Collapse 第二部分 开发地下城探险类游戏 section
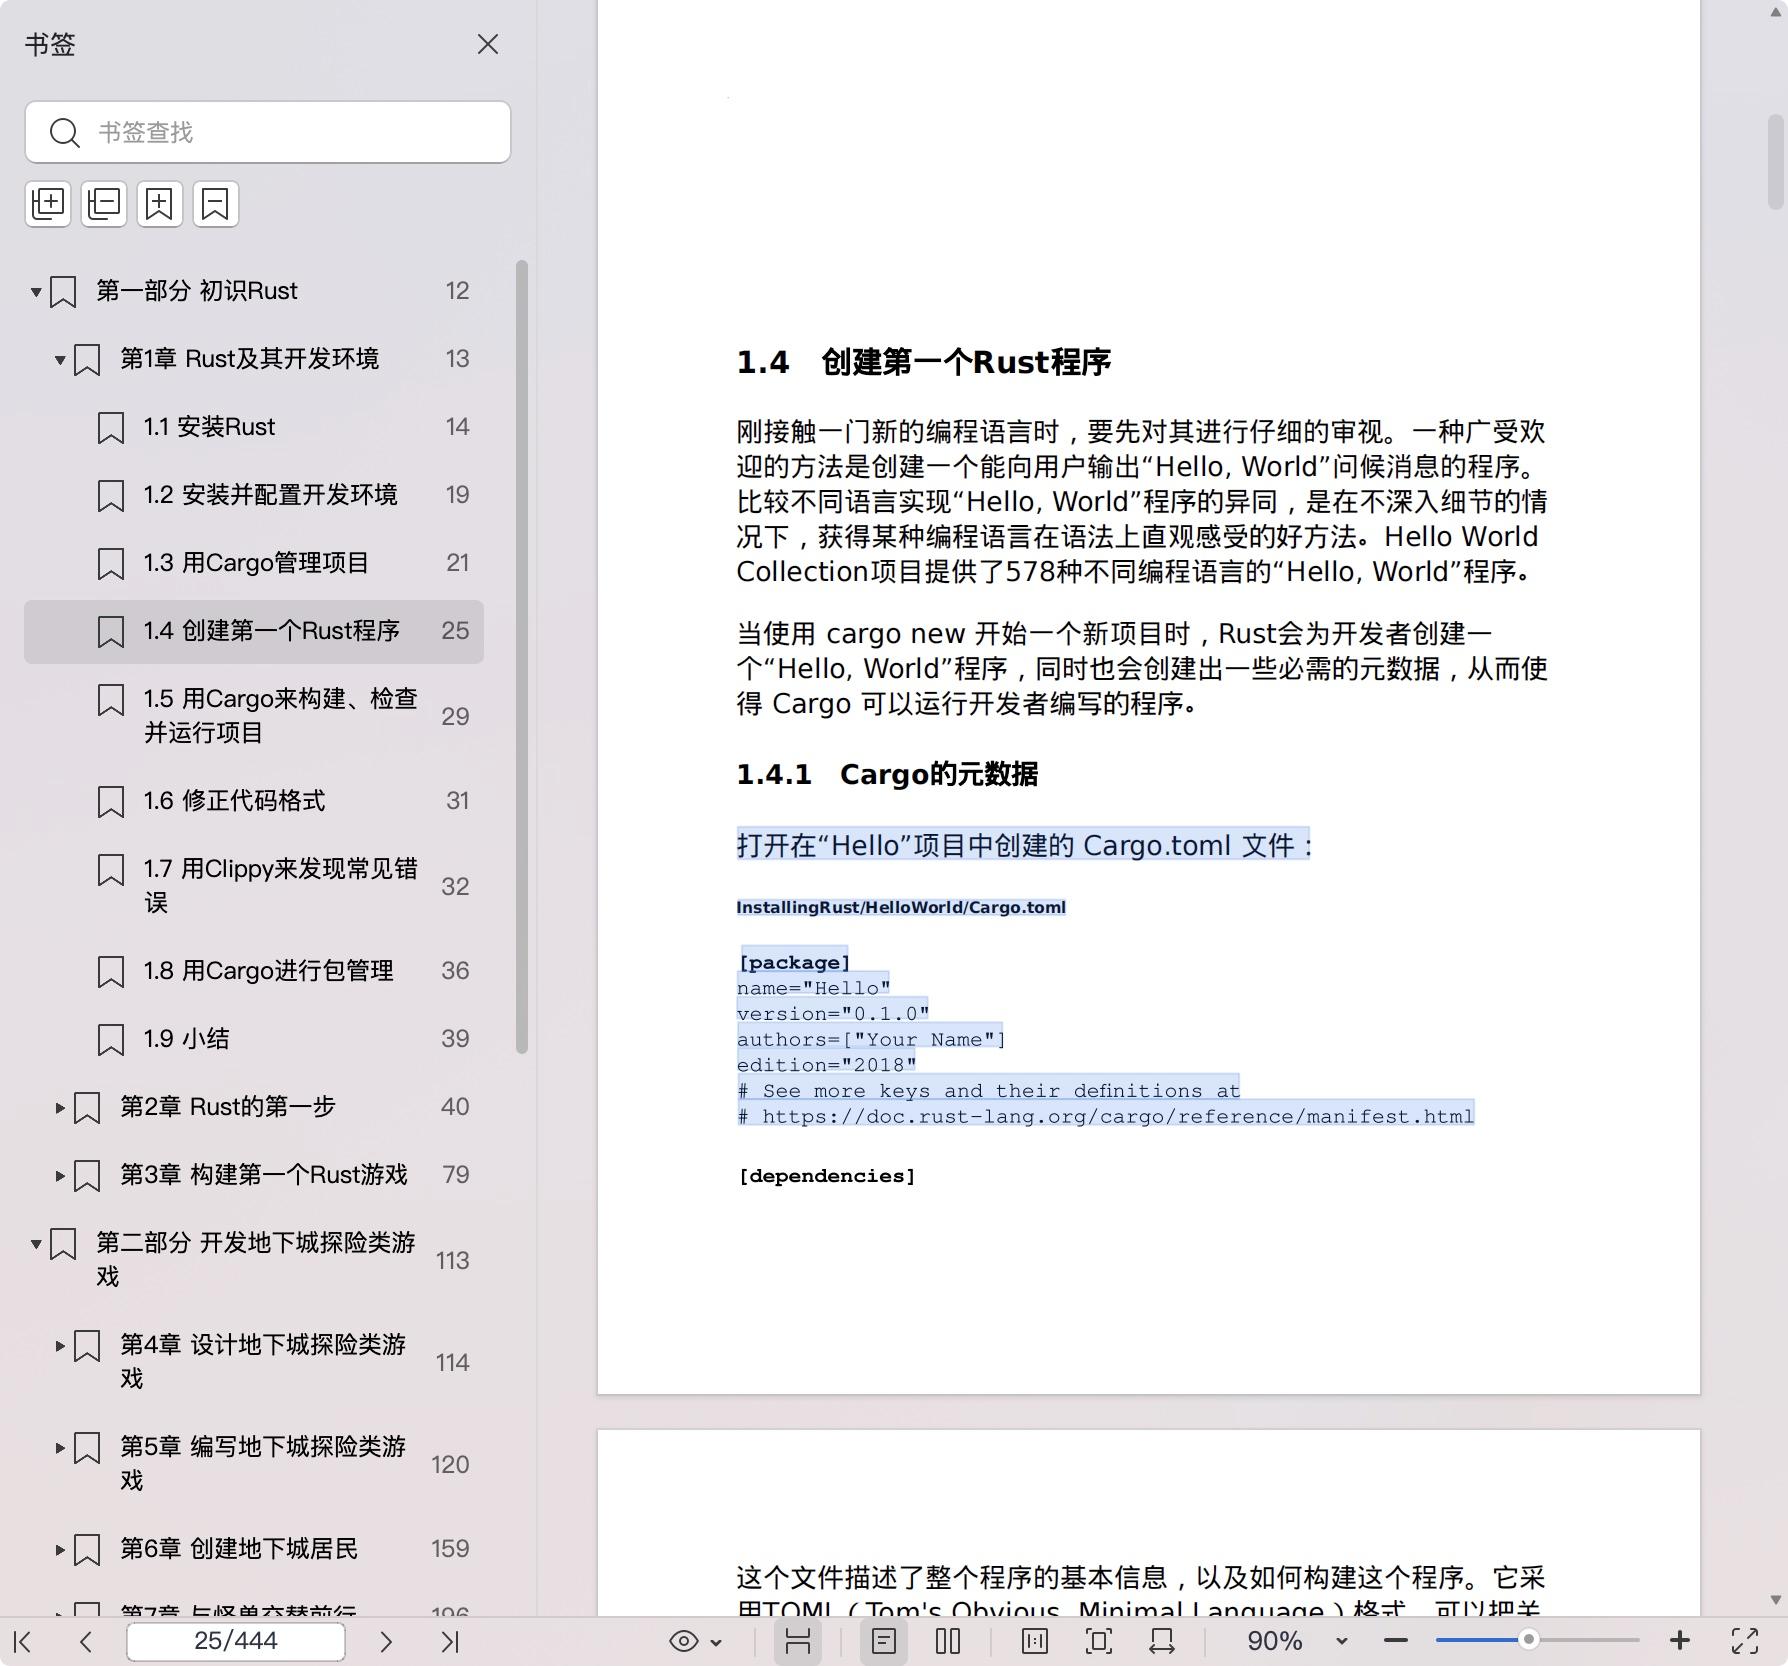 point(36,1244)
